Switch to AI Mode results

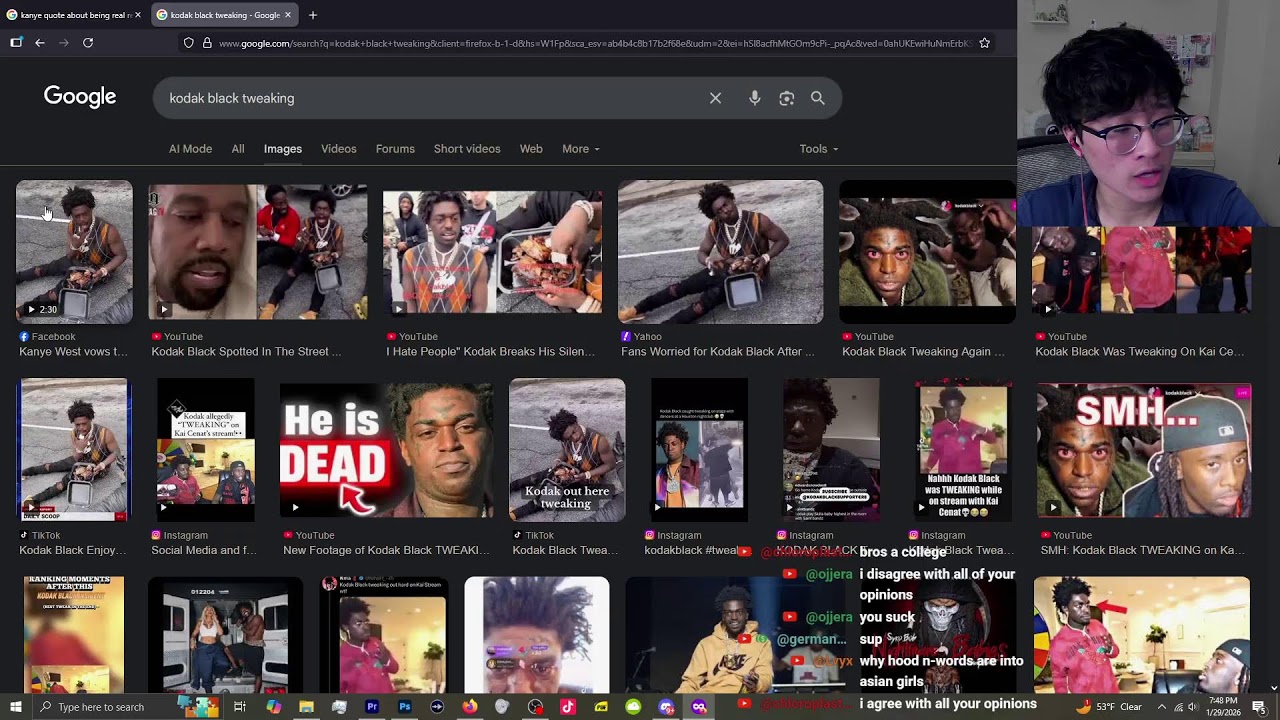point(190,149)
